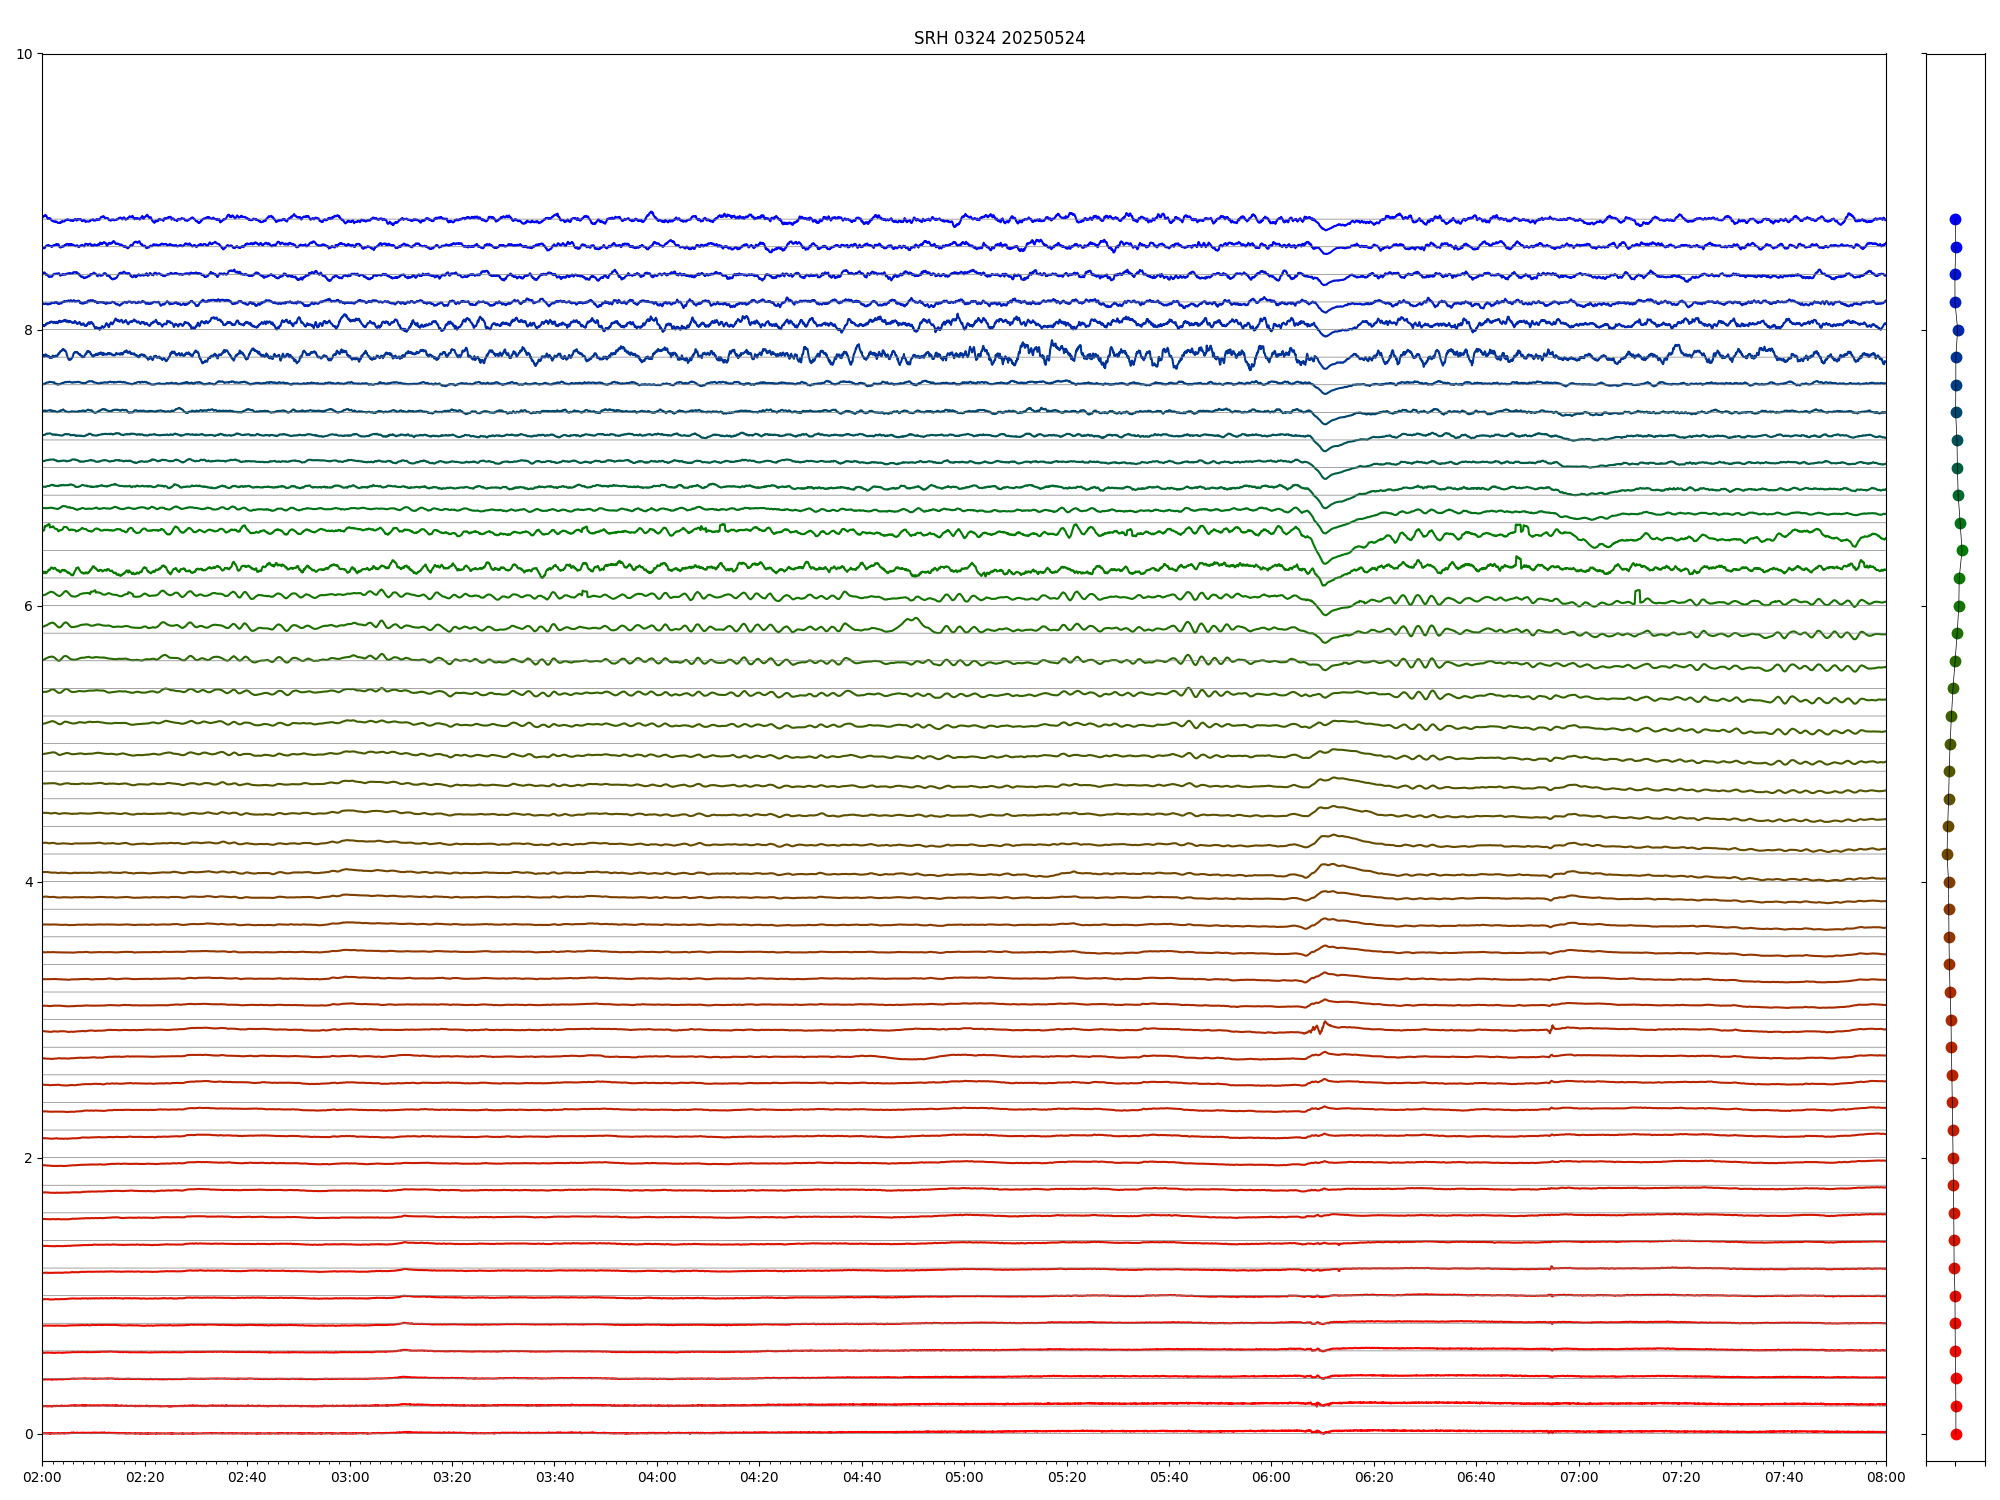Click the 05:20 time label
The height and width of the screenshot is (1500, 2000).
click(1067, 1477)
